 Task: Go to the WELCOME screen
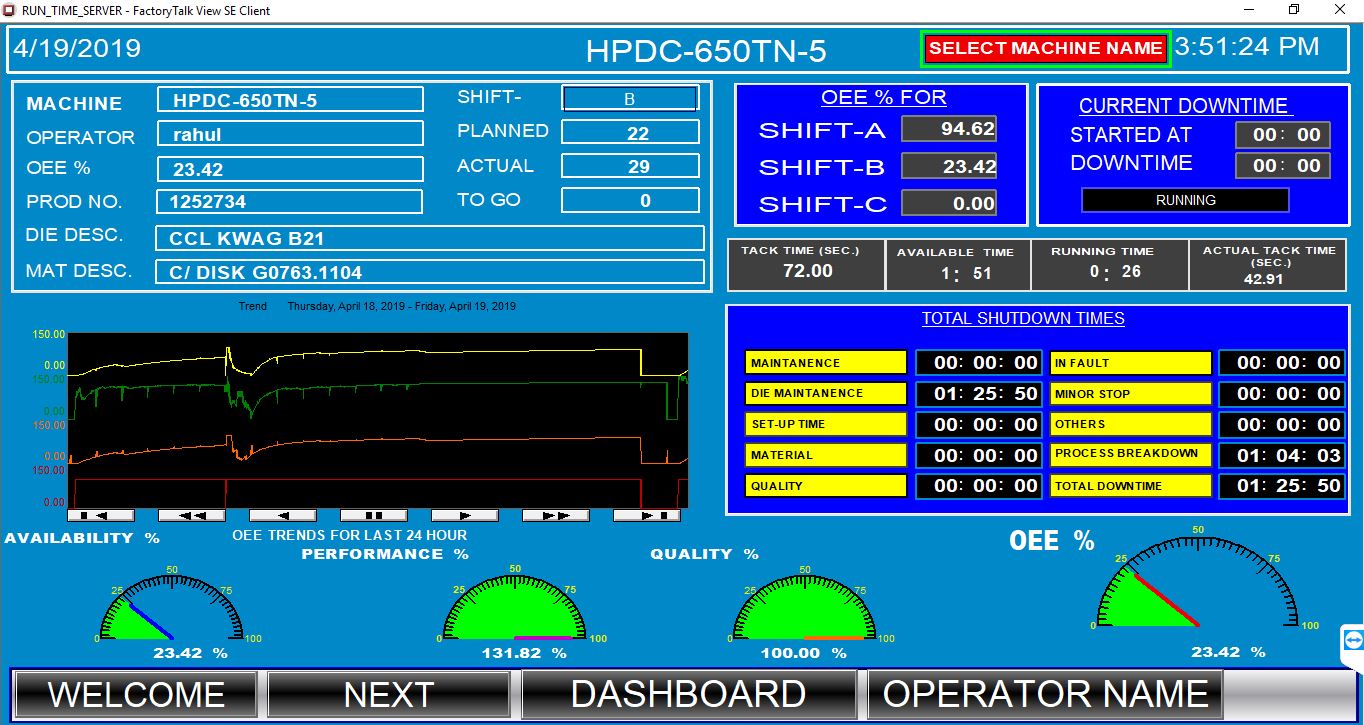136,692
